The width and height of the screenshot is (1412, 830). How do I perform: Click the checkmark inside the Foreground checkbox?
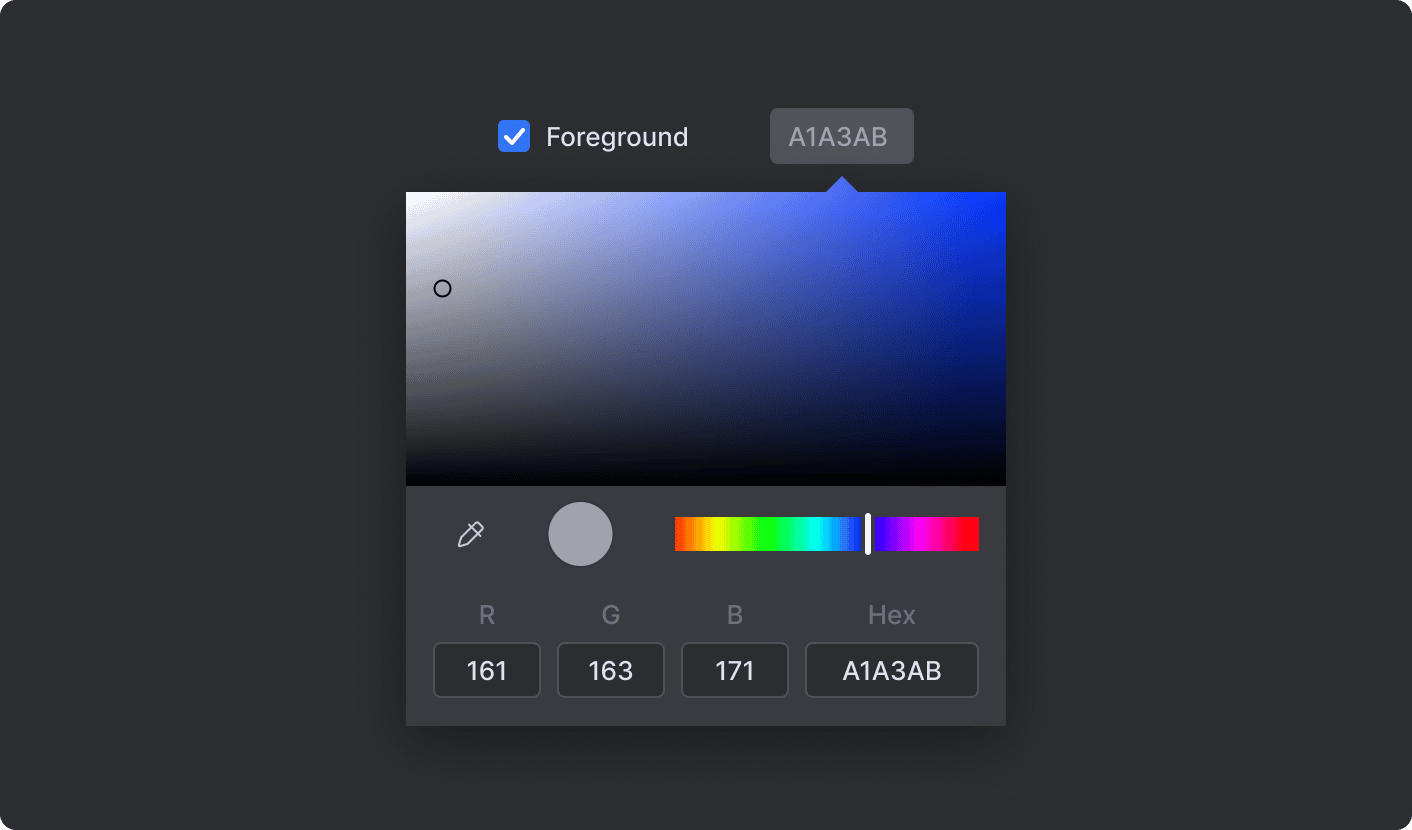pos(513,136)
